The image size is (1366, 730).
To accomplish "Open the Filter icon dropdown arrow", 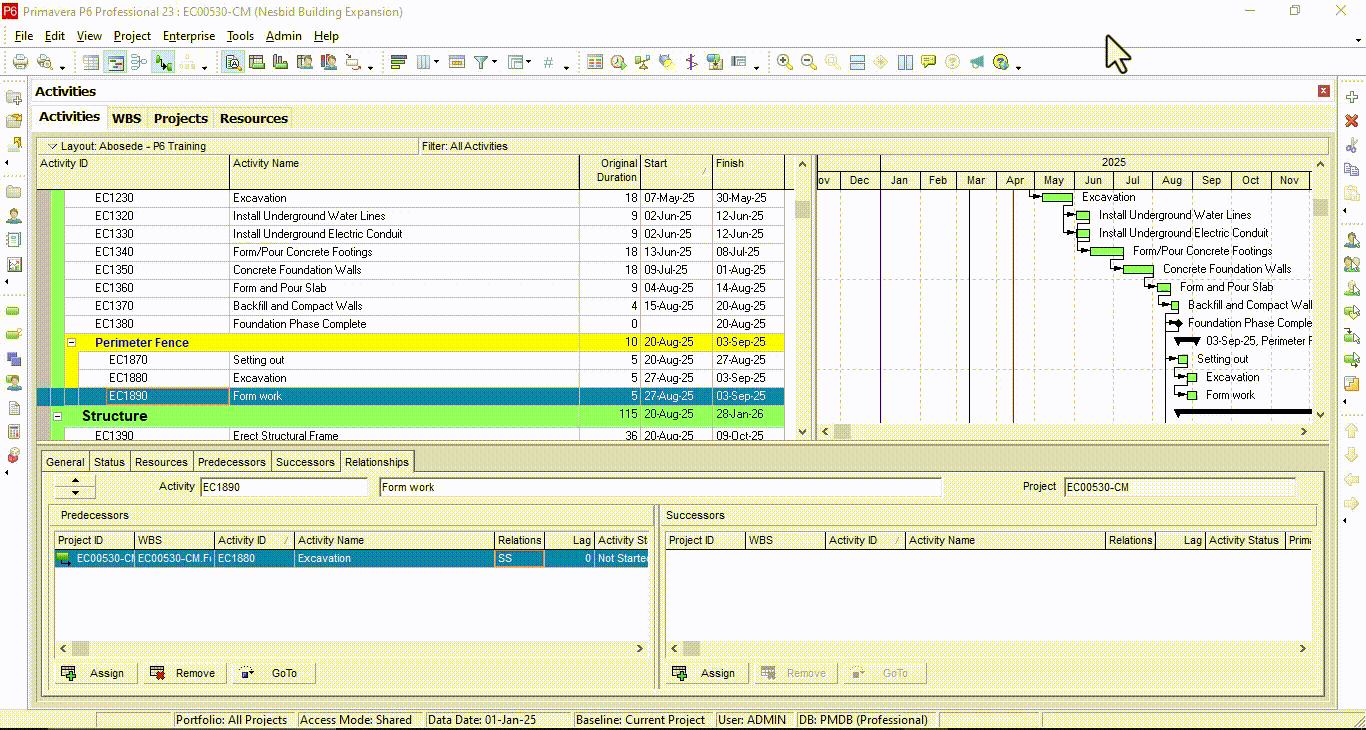I will click(494, 63).
